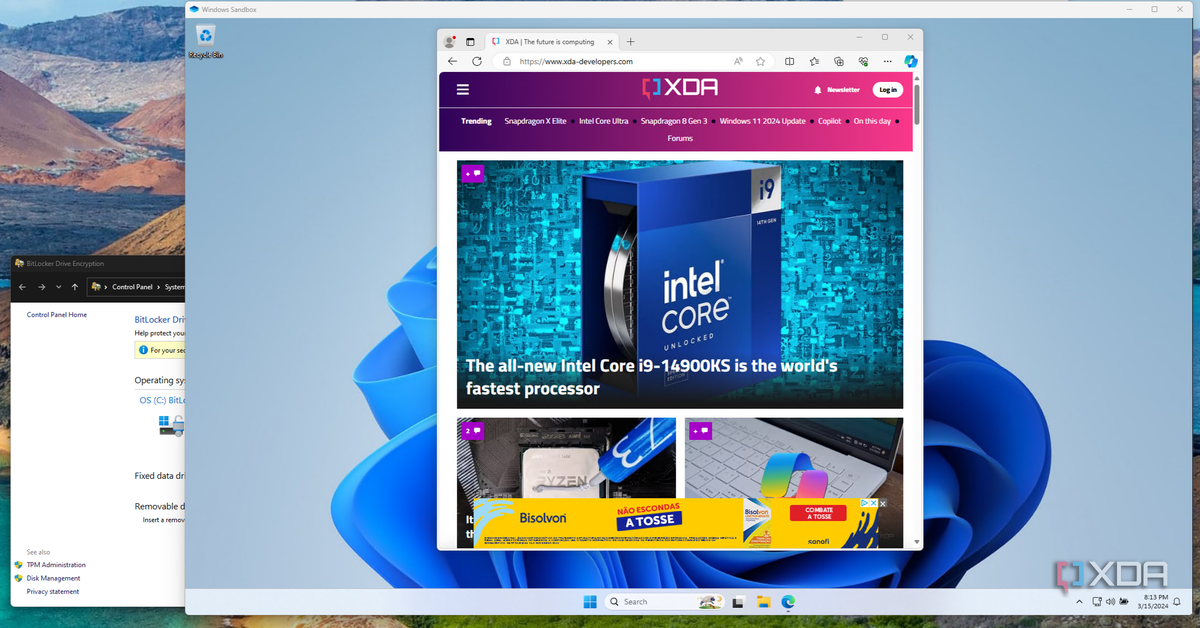Enter split screen view in Edge

point(789,61)
